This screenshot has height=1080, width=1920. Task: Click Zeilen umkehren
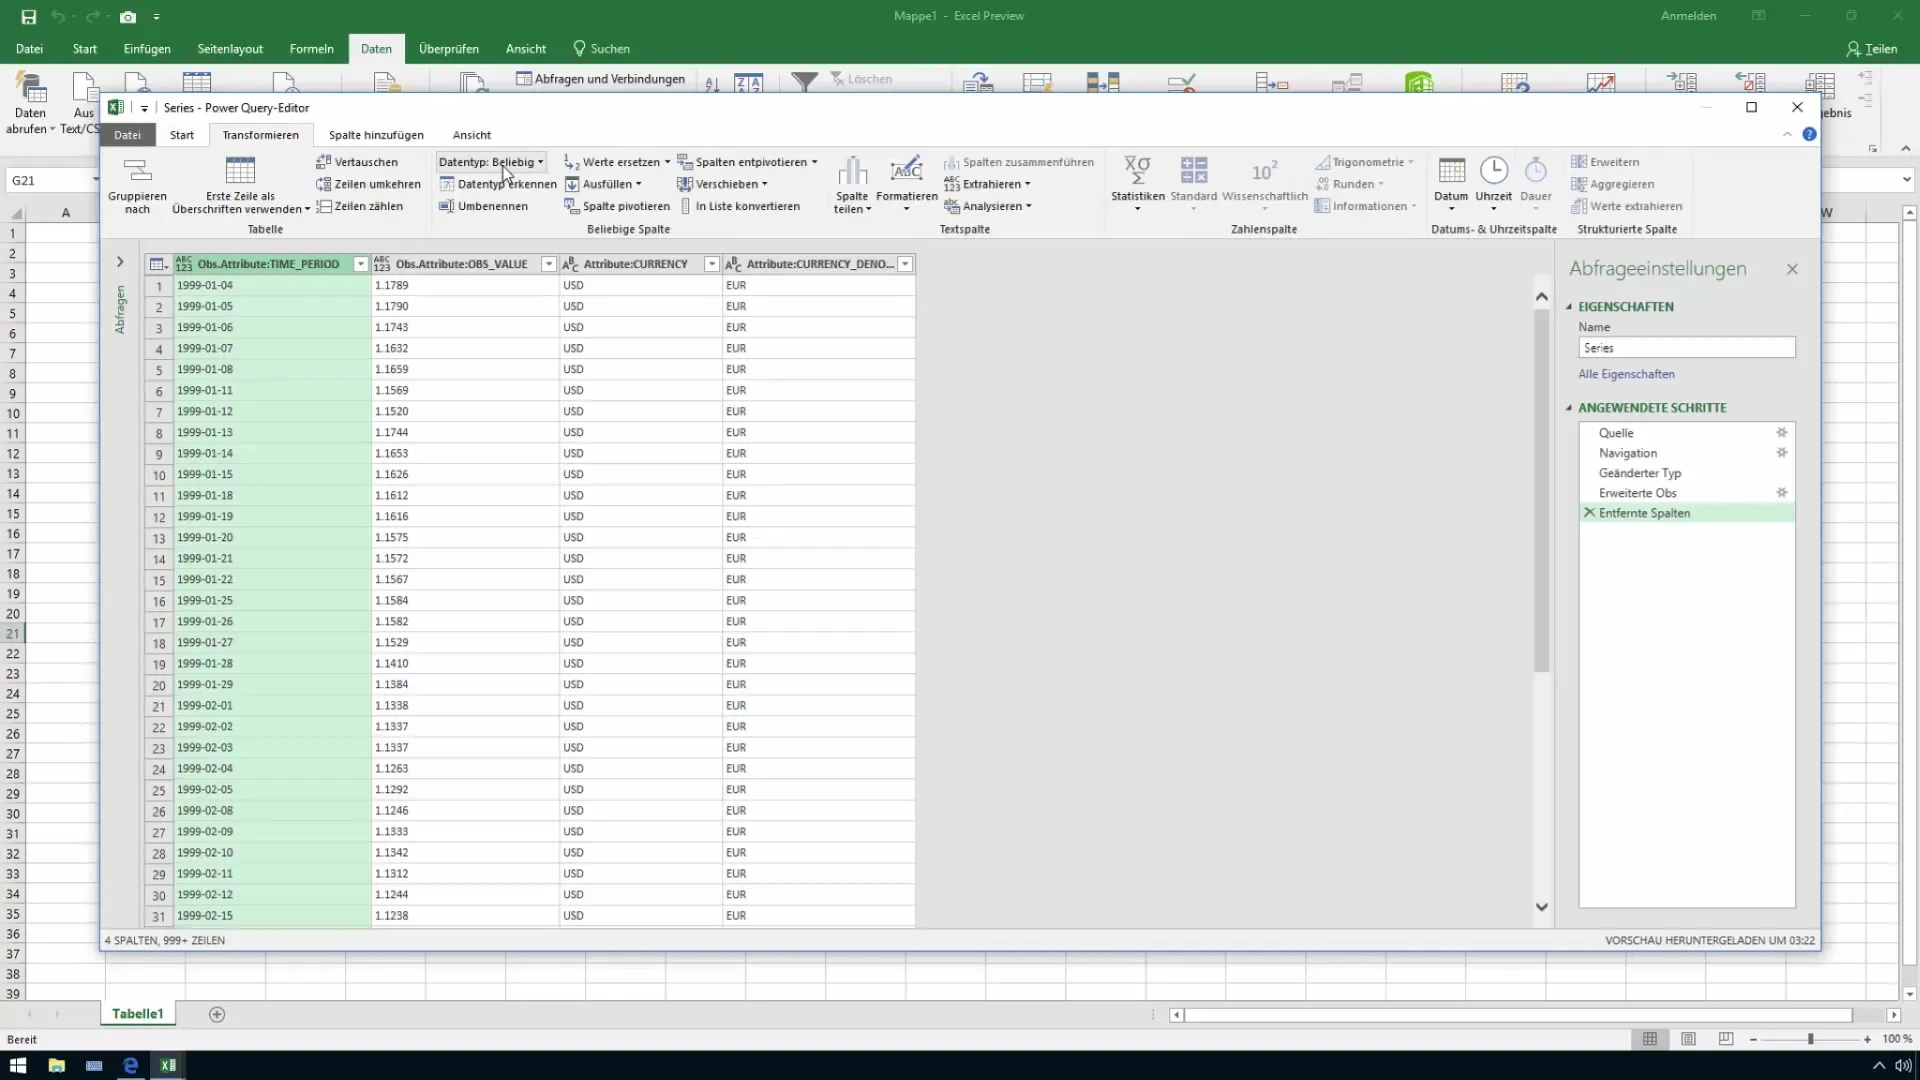point(368,184)
